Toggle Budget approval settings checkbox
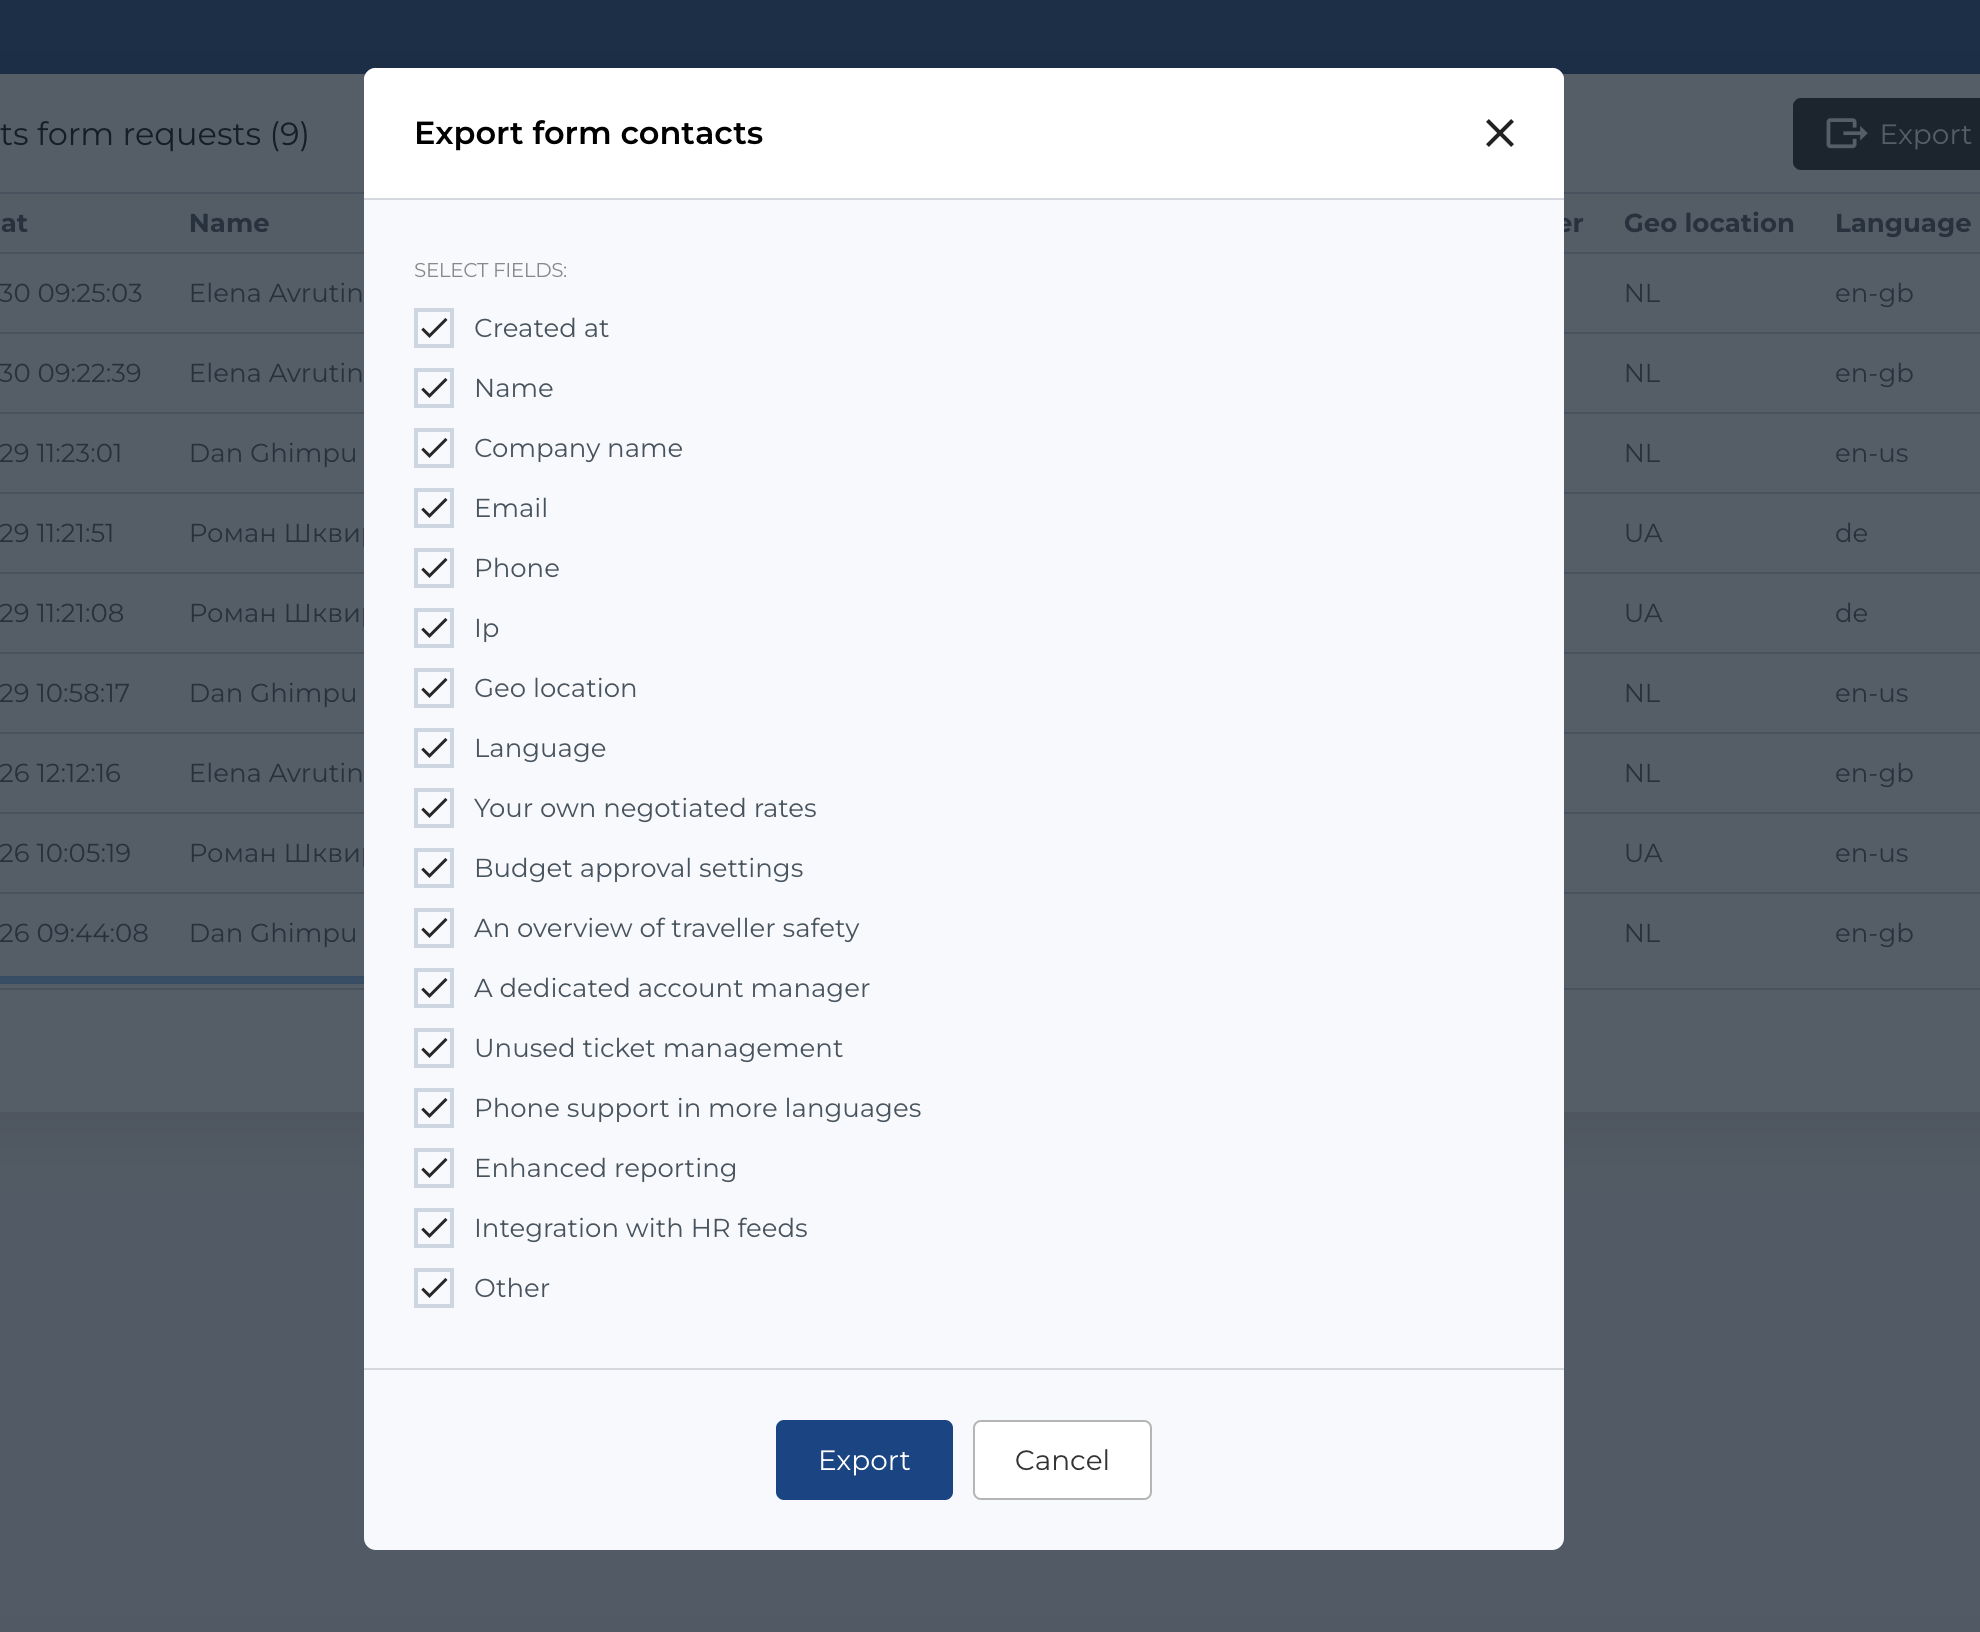The image size is (1980, 1632). pos(434,868)
